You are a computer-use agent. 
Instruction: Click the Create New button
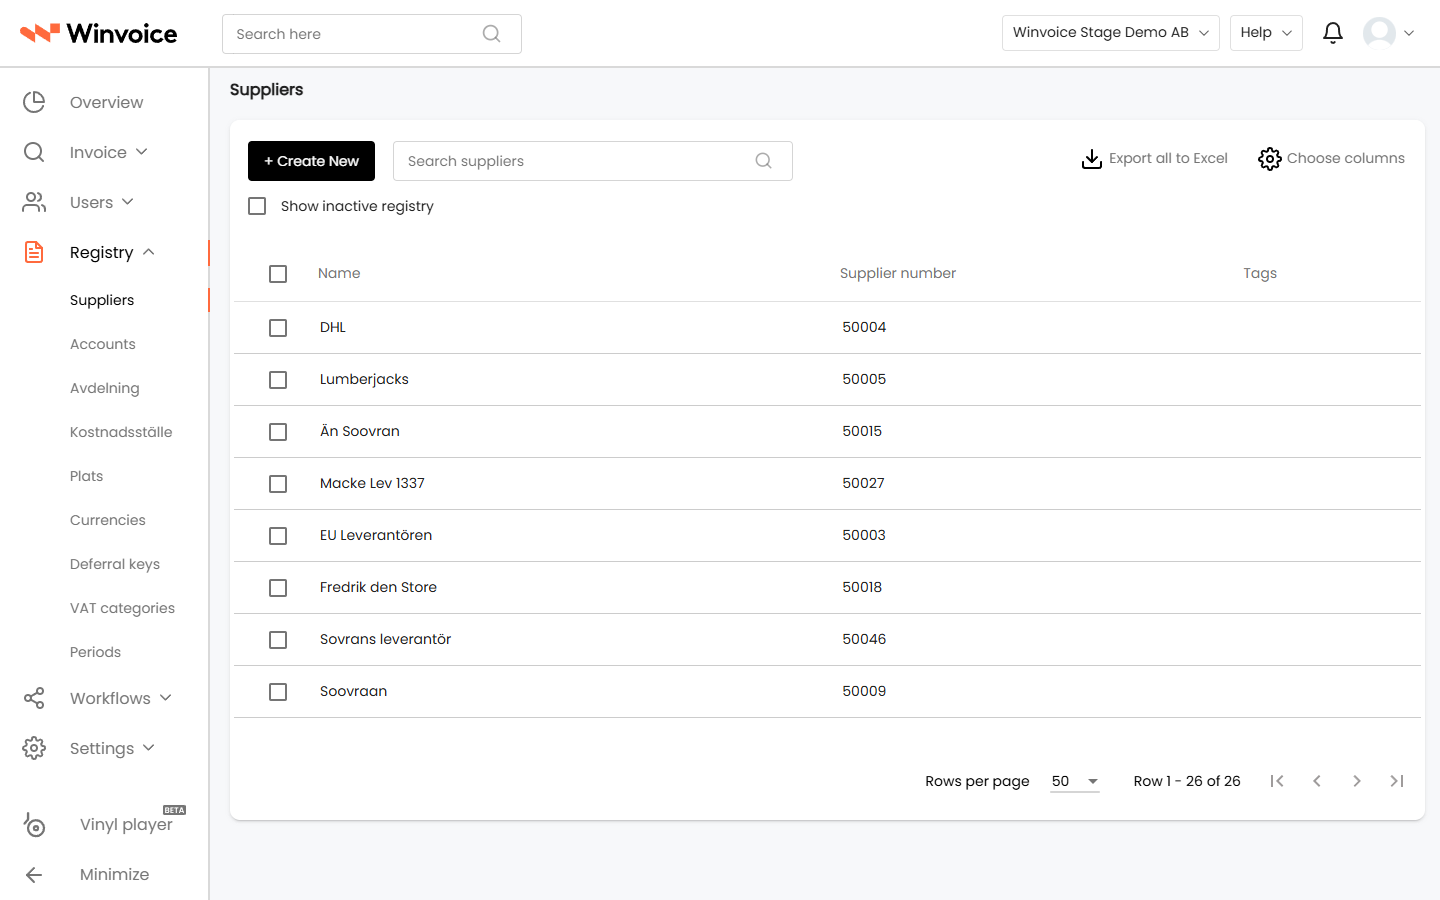click(x=311, y=161)
